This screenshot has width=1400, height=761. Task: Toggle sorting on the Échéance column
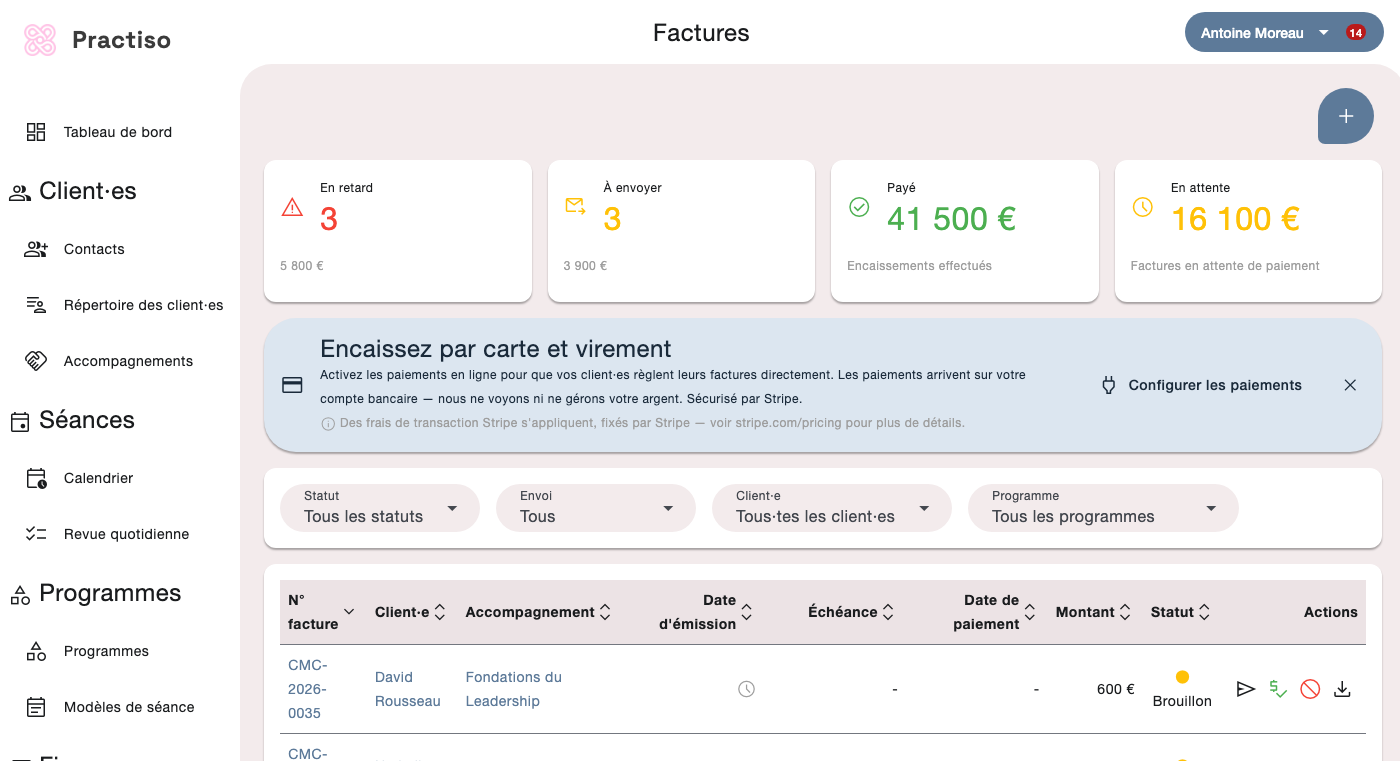pos(851,611)
